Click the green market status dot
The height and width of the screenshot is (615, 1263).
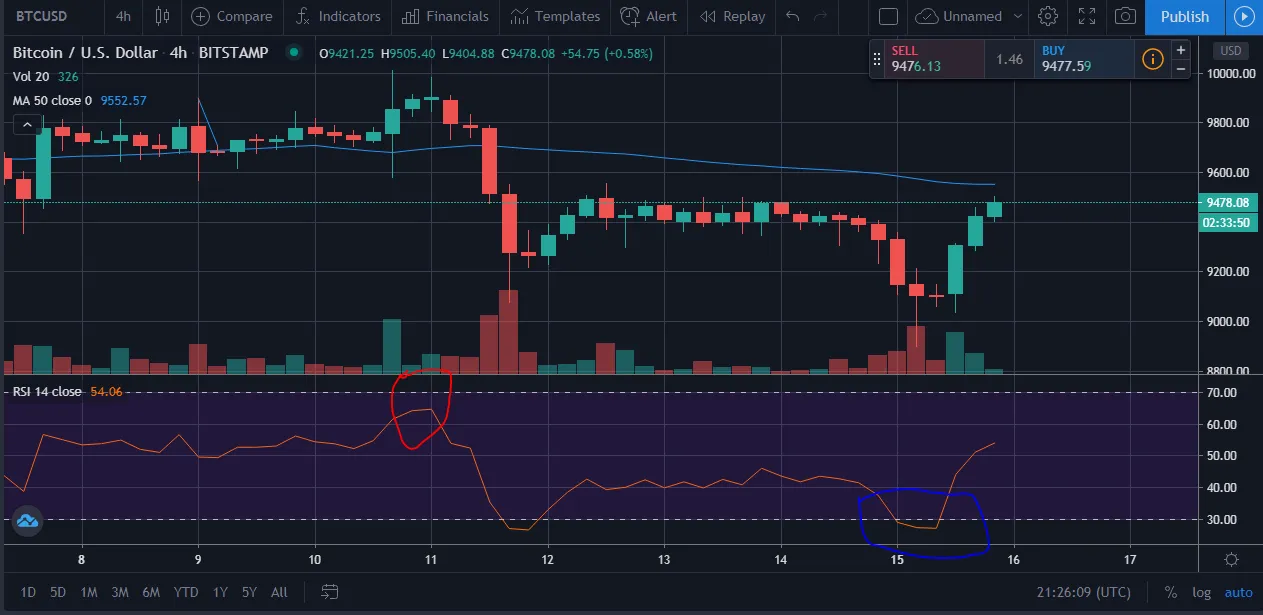(293, 52)
